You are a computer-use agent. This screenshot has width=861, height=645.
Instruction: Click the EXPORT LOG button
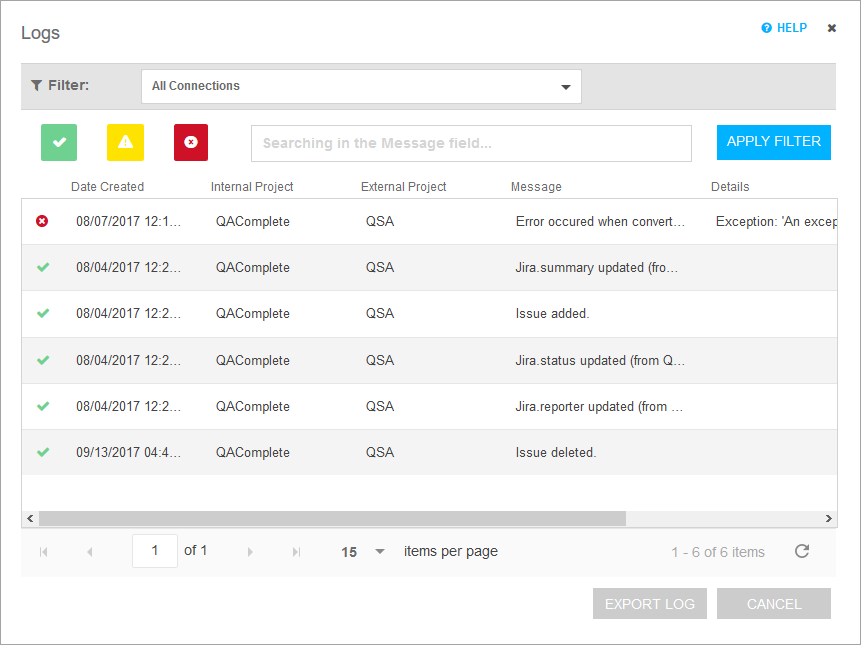click(649, 603)
